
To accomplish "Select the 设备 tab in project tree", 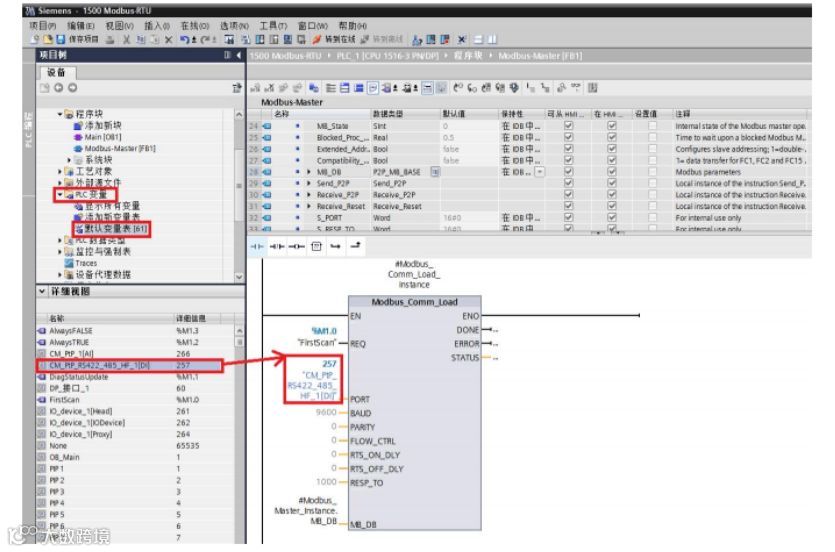I will 56,72.
